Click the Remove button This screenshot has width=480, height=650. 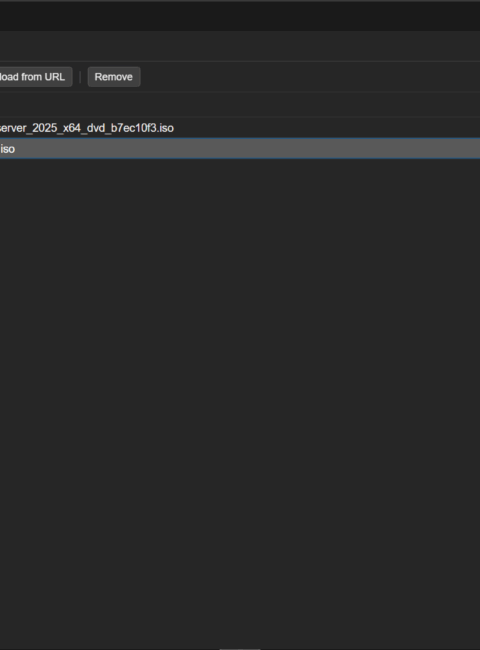(x=114, y=77)
